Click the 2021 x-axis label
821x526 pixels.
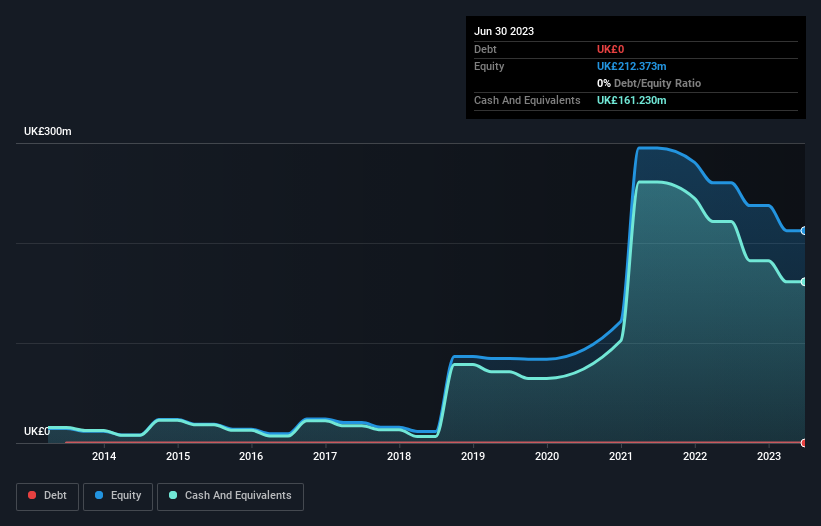click(621, 456)
